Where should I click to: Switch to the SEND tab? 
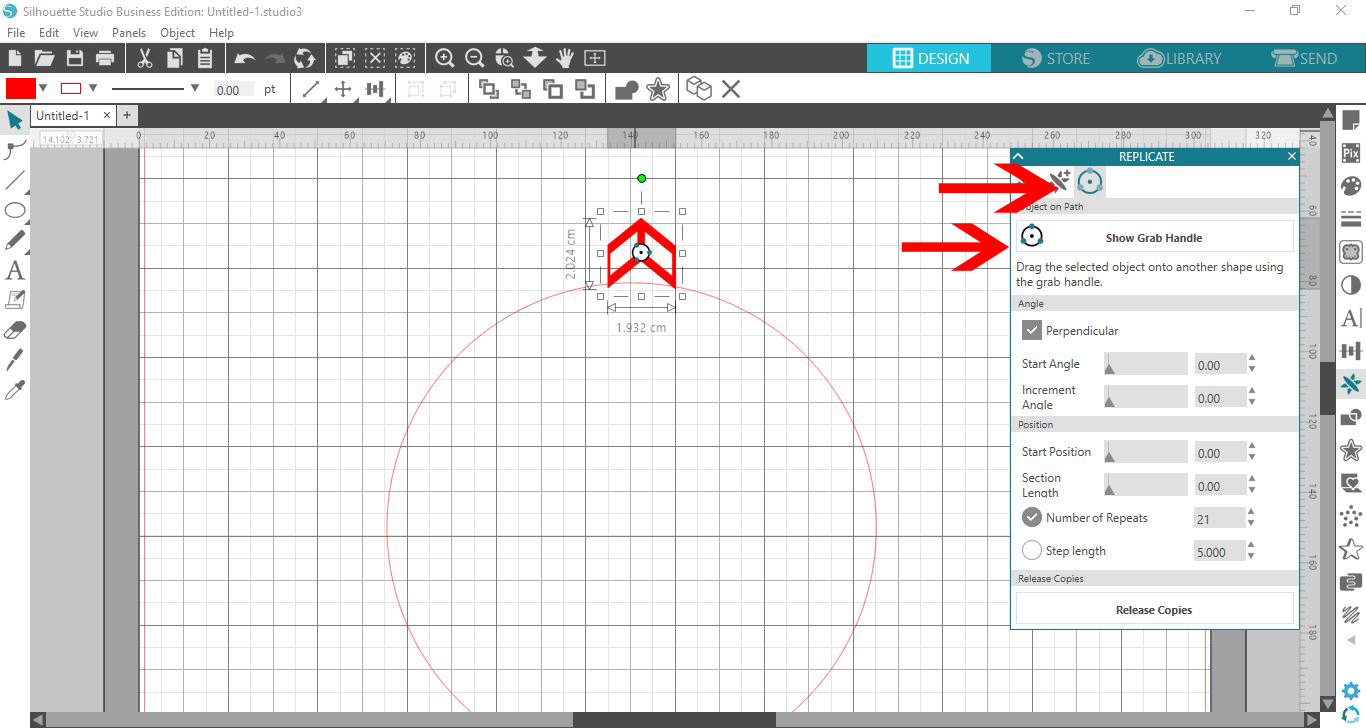point(1303,58)
